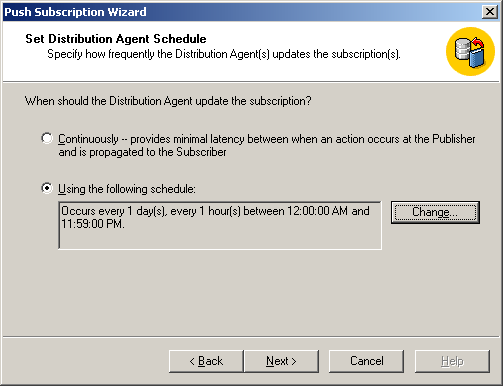This screenshot has height=386, width=503.
Task: Click the replication wizard database icon
Action: 470,51
